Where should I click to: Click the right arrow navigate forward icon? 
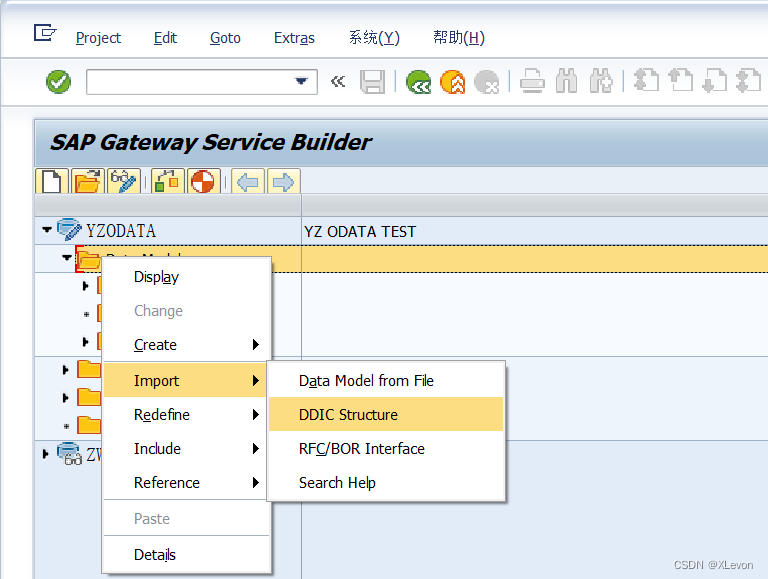(283, 182)
